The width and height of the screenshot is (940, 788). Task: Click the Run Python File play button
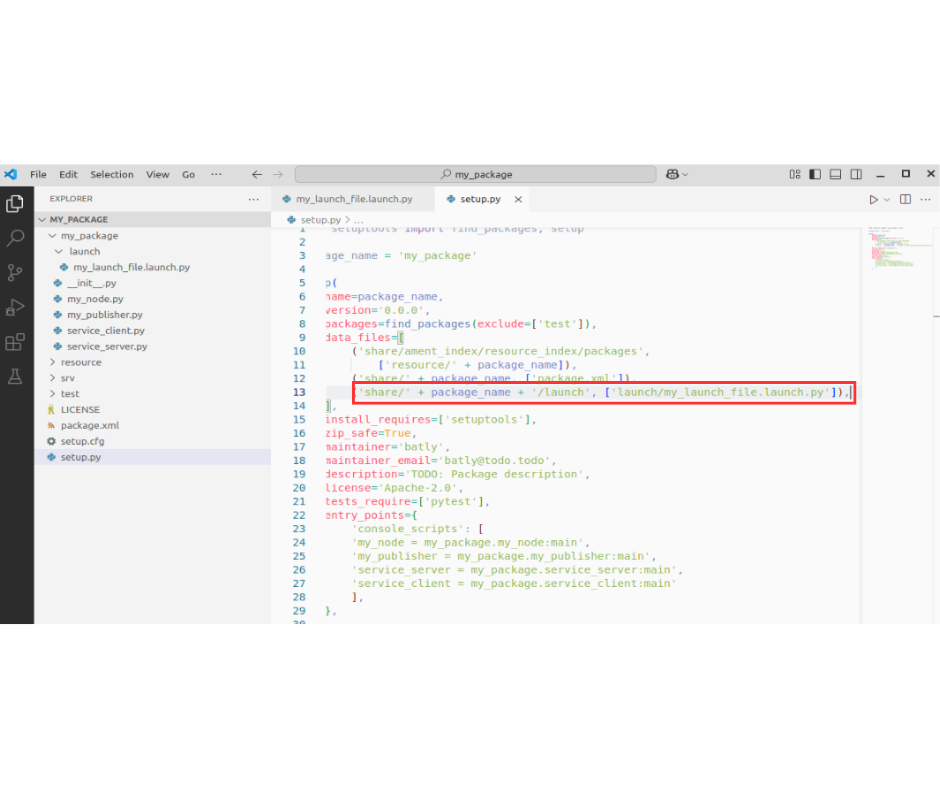pyautogui.click(x=873, y=199)
